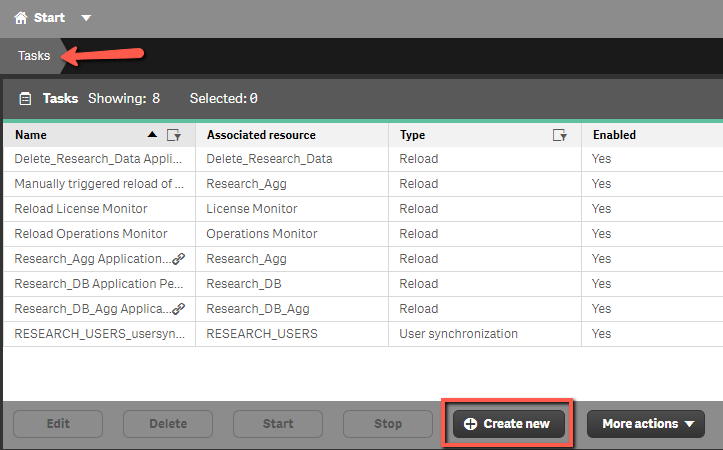Screen dimensions: 723x450
Task: Click the Delete button
Action: coord(168,424)
